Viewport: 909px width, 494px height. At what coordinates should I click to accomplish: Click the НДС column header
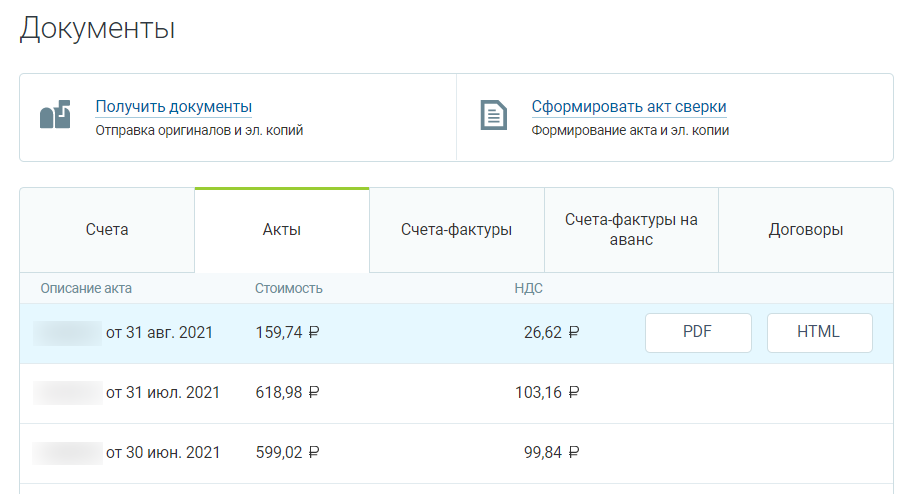pos(528,289)
